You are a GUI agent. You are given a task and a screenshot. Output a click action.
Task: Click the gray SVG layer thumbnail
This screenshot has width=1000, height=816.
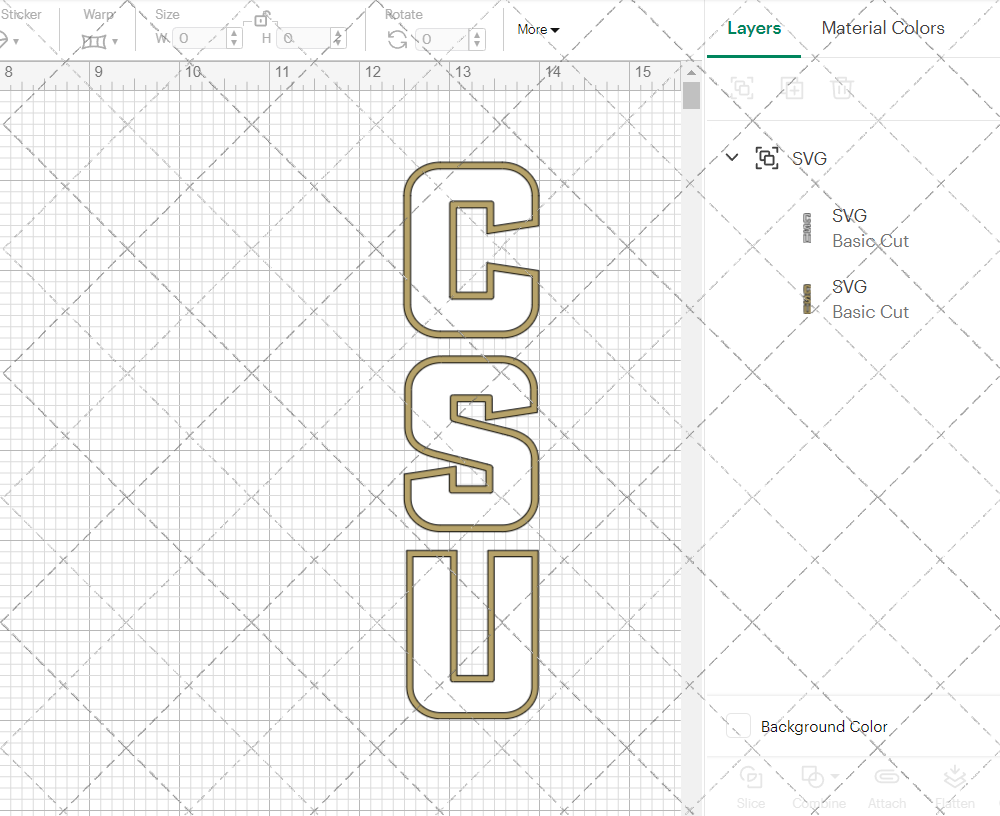click(x=807, y=228)
